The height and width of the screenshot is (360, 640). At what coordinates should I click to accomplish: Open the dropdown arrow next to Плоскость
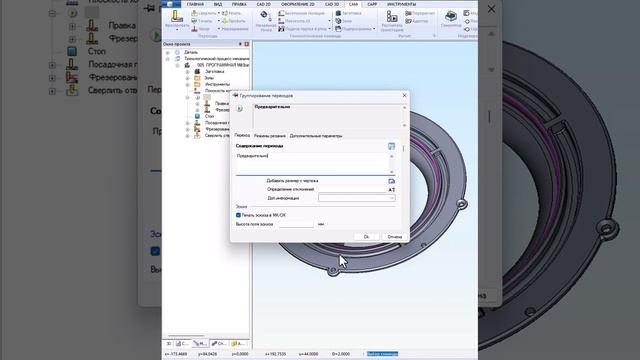[x=329, y=21]
